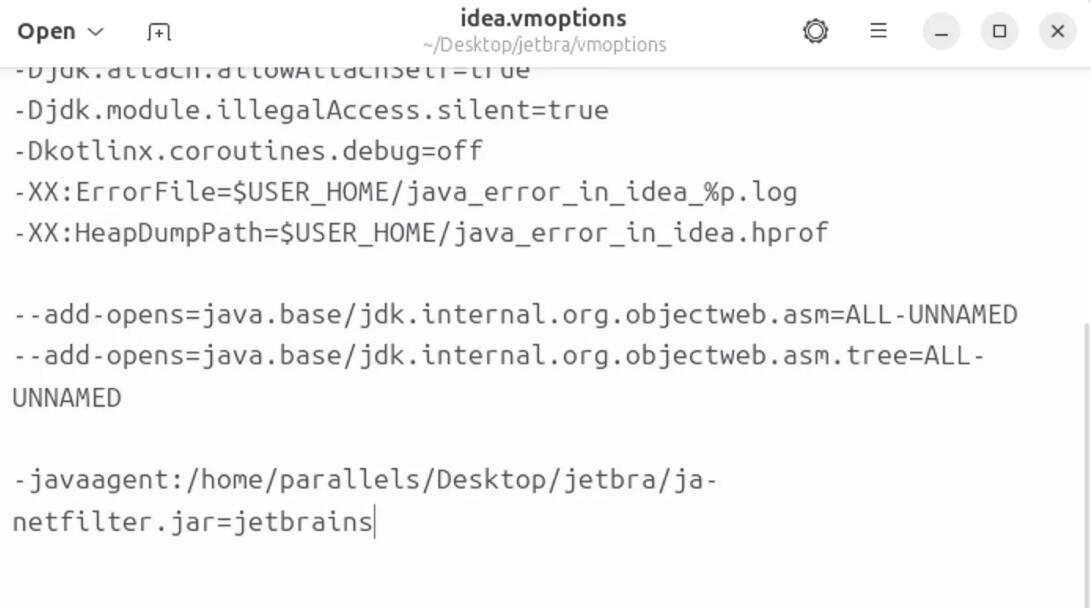Place cursor on the -XX:ErrorFile line
The width and height of the screenshot is (1091, 608).
click(x=405, y=192)
